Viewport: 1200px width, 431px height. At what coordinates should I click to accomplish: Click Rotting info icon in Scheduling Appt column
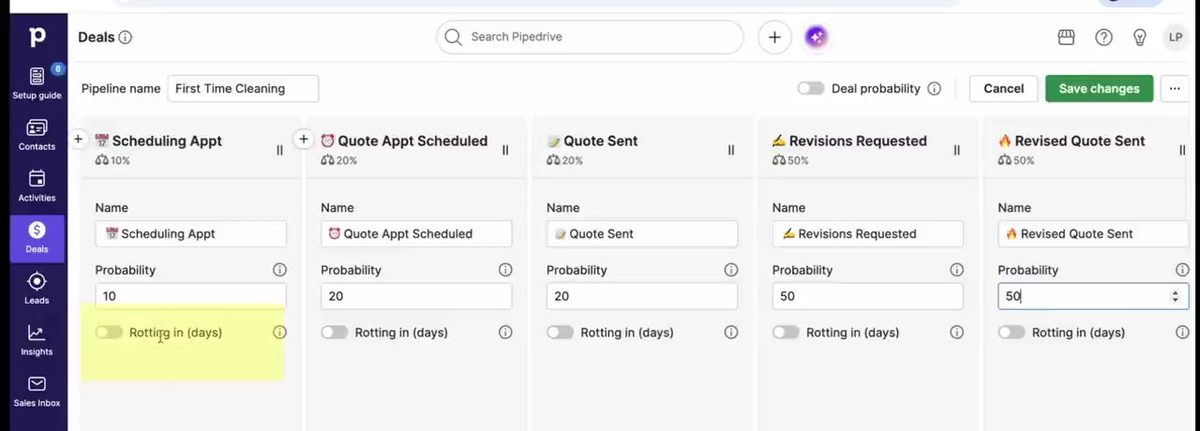pyautogui.click(x=280, y=332)
